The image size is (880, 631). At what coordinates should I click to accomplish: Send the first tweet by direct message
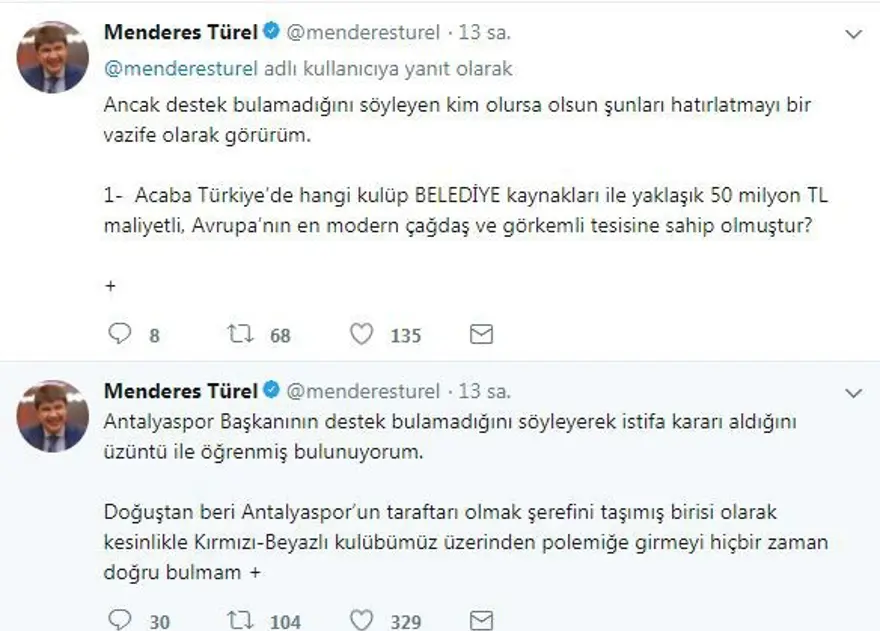(481, 335)
